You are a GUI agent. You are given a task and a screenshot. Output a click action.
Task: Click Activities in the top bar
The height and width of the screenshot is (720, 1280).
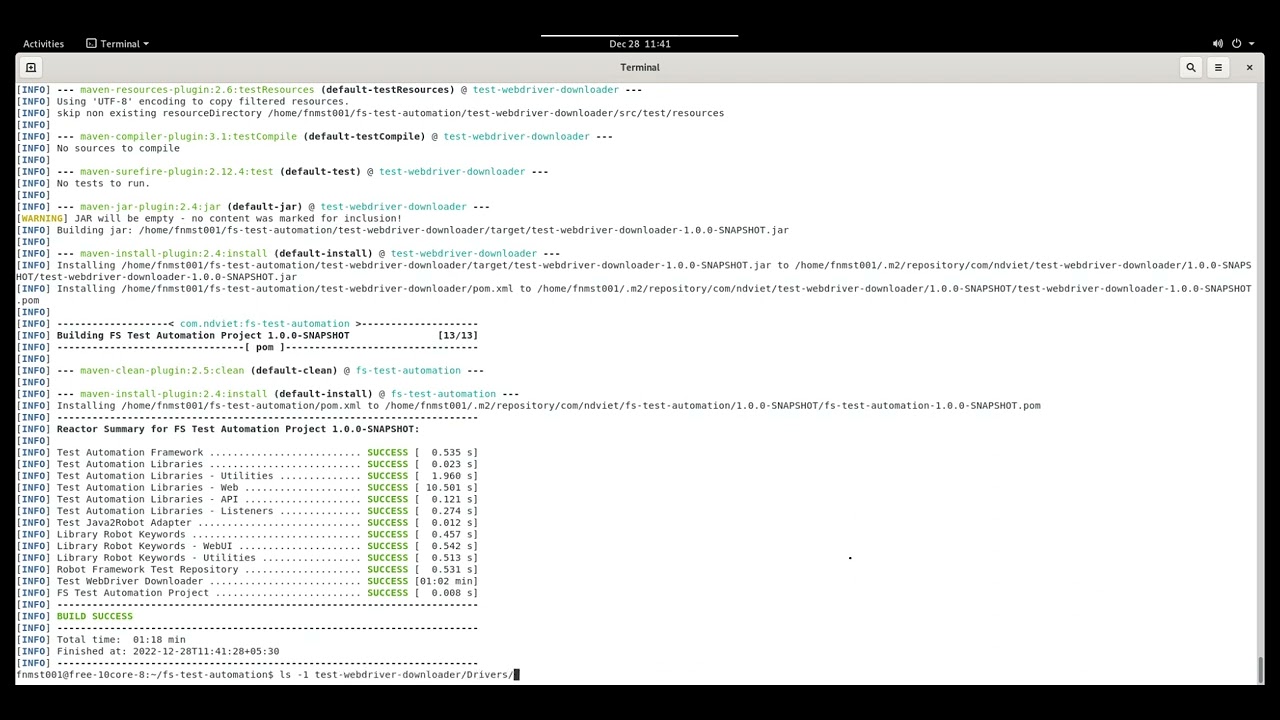click(43, 43)
